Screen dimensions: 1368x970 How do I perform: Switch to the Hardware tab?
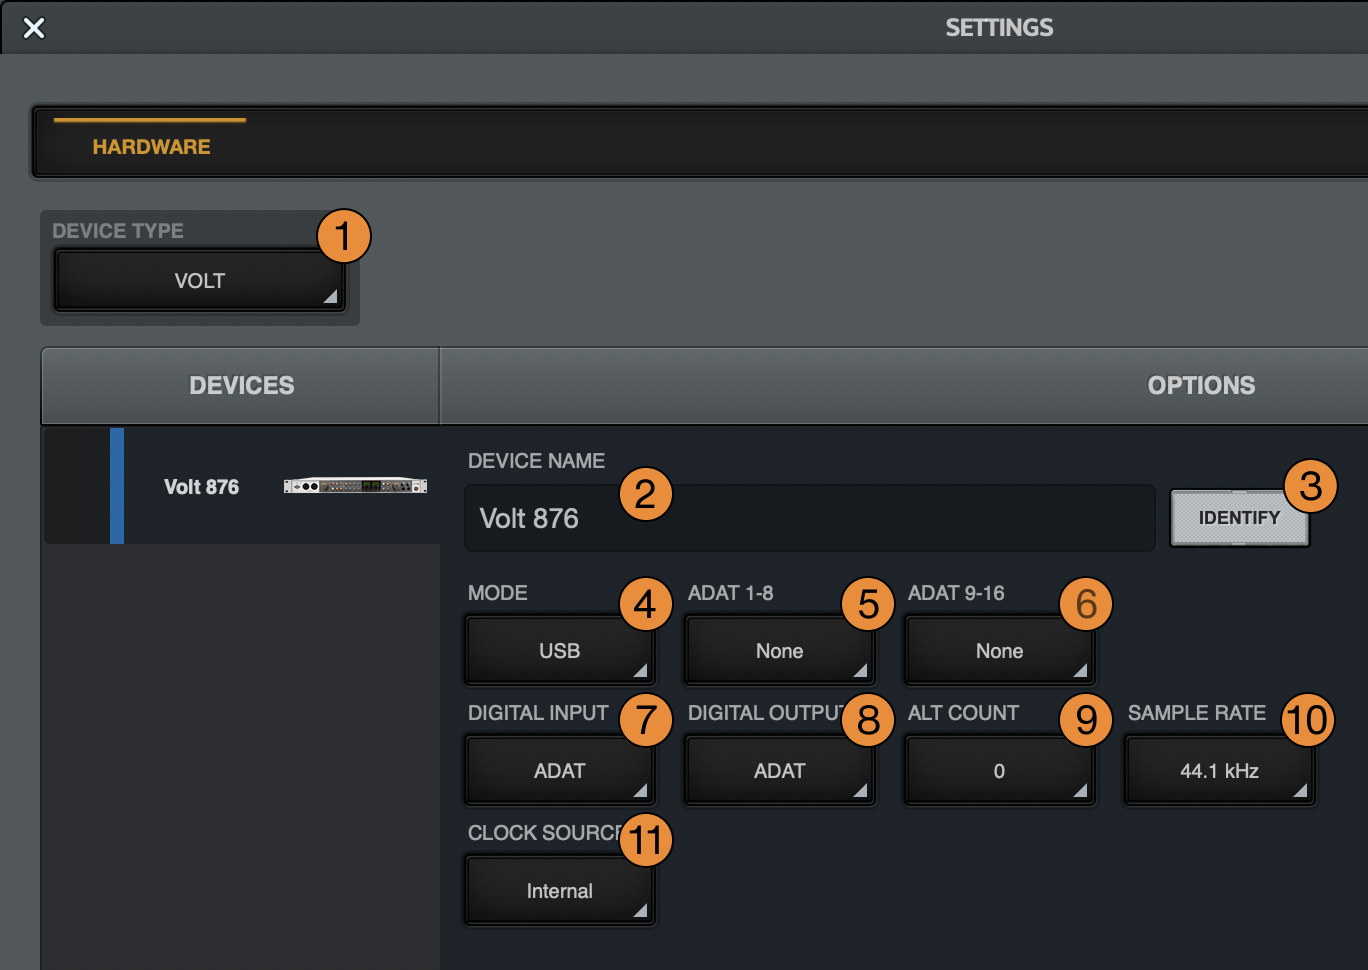click(x=151, y=147)
